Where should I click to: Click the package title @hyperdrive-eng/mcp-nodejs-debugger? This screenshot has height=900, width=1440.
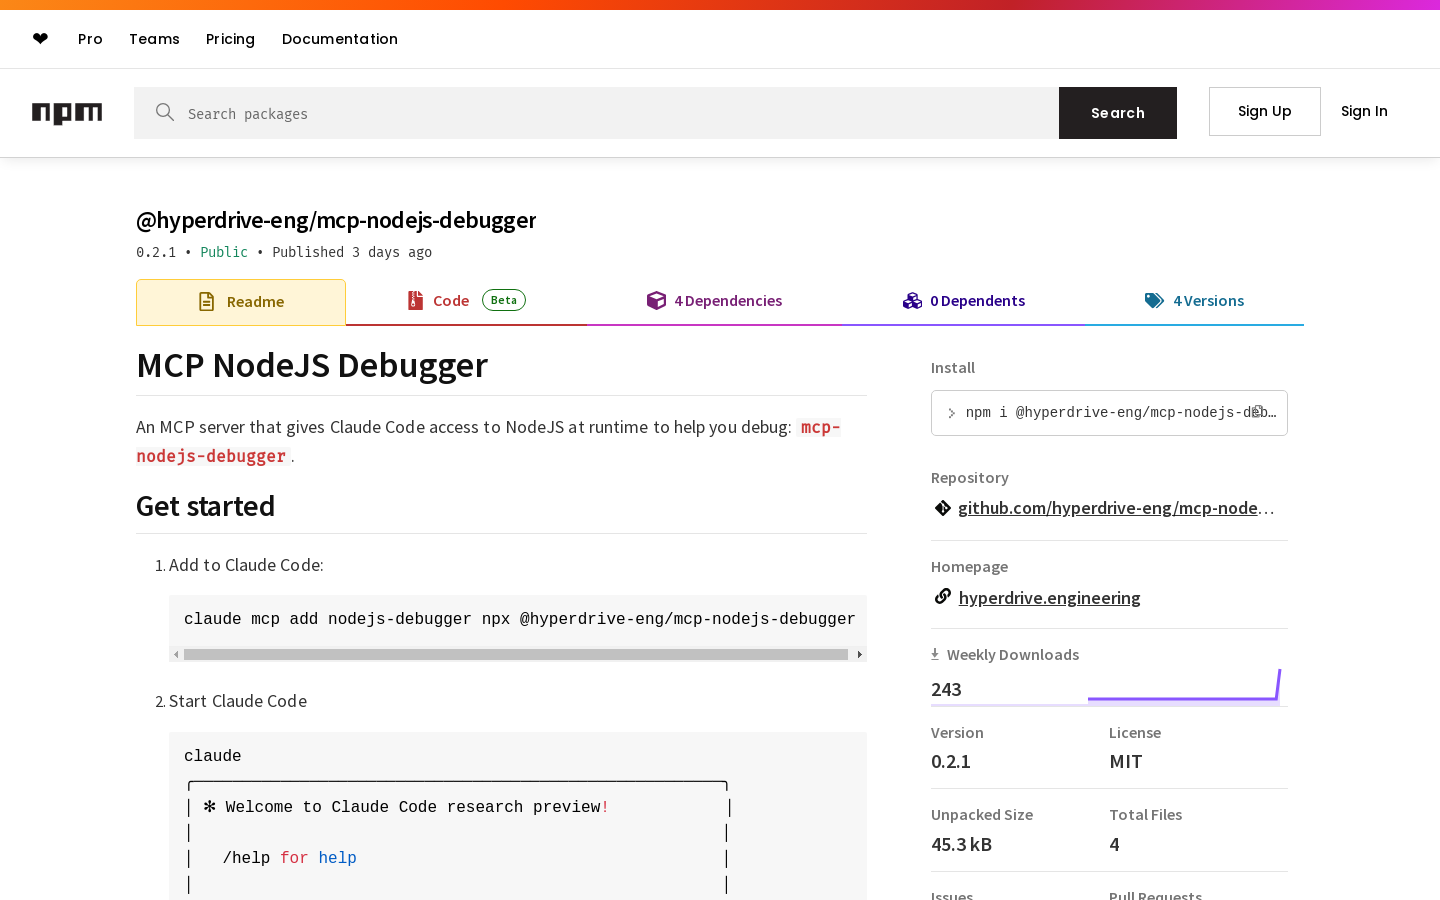336,220
